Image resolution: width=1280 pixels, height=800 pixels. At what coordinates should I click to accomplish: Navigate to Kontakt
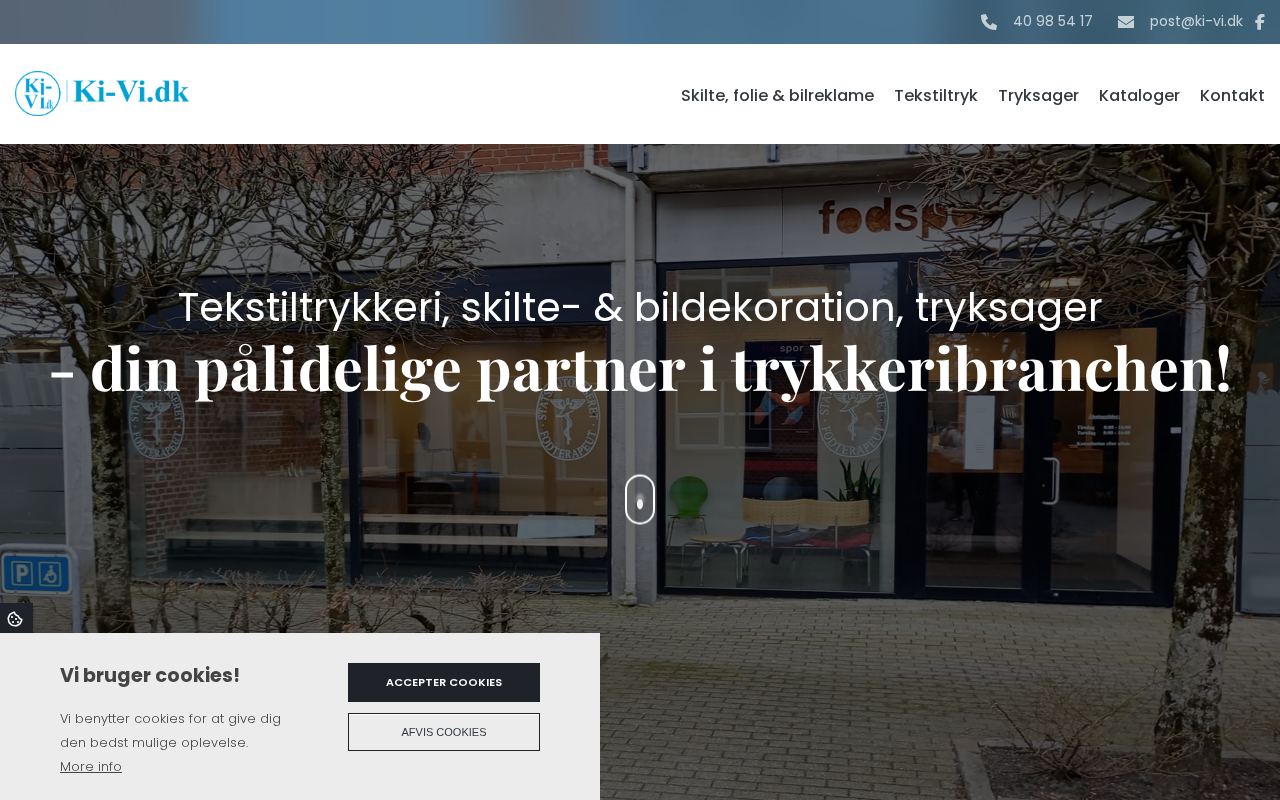[1232, 95]
